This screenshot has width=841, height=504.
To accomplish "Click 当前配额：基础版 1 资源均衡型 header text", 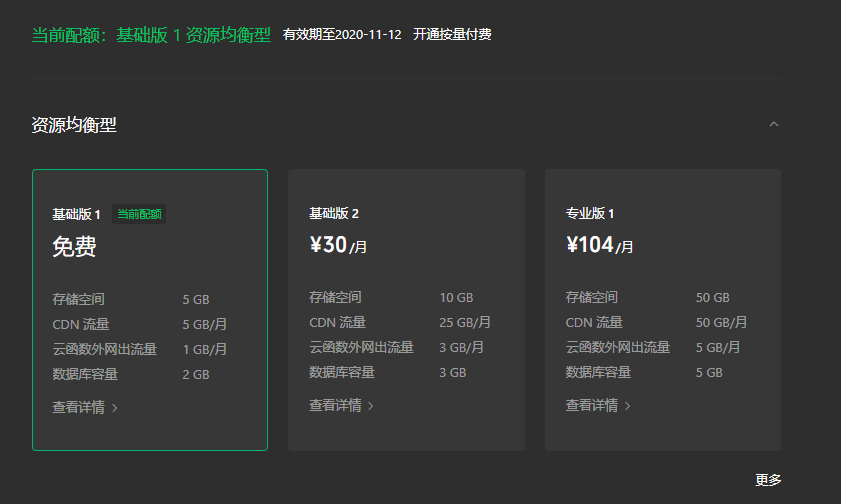I will coord(151,35).
